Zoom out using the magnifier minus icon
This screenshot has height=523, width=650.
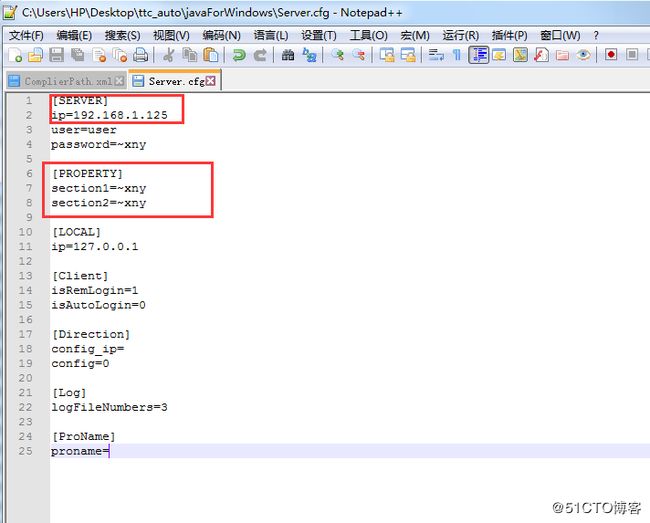coord(359,55)
